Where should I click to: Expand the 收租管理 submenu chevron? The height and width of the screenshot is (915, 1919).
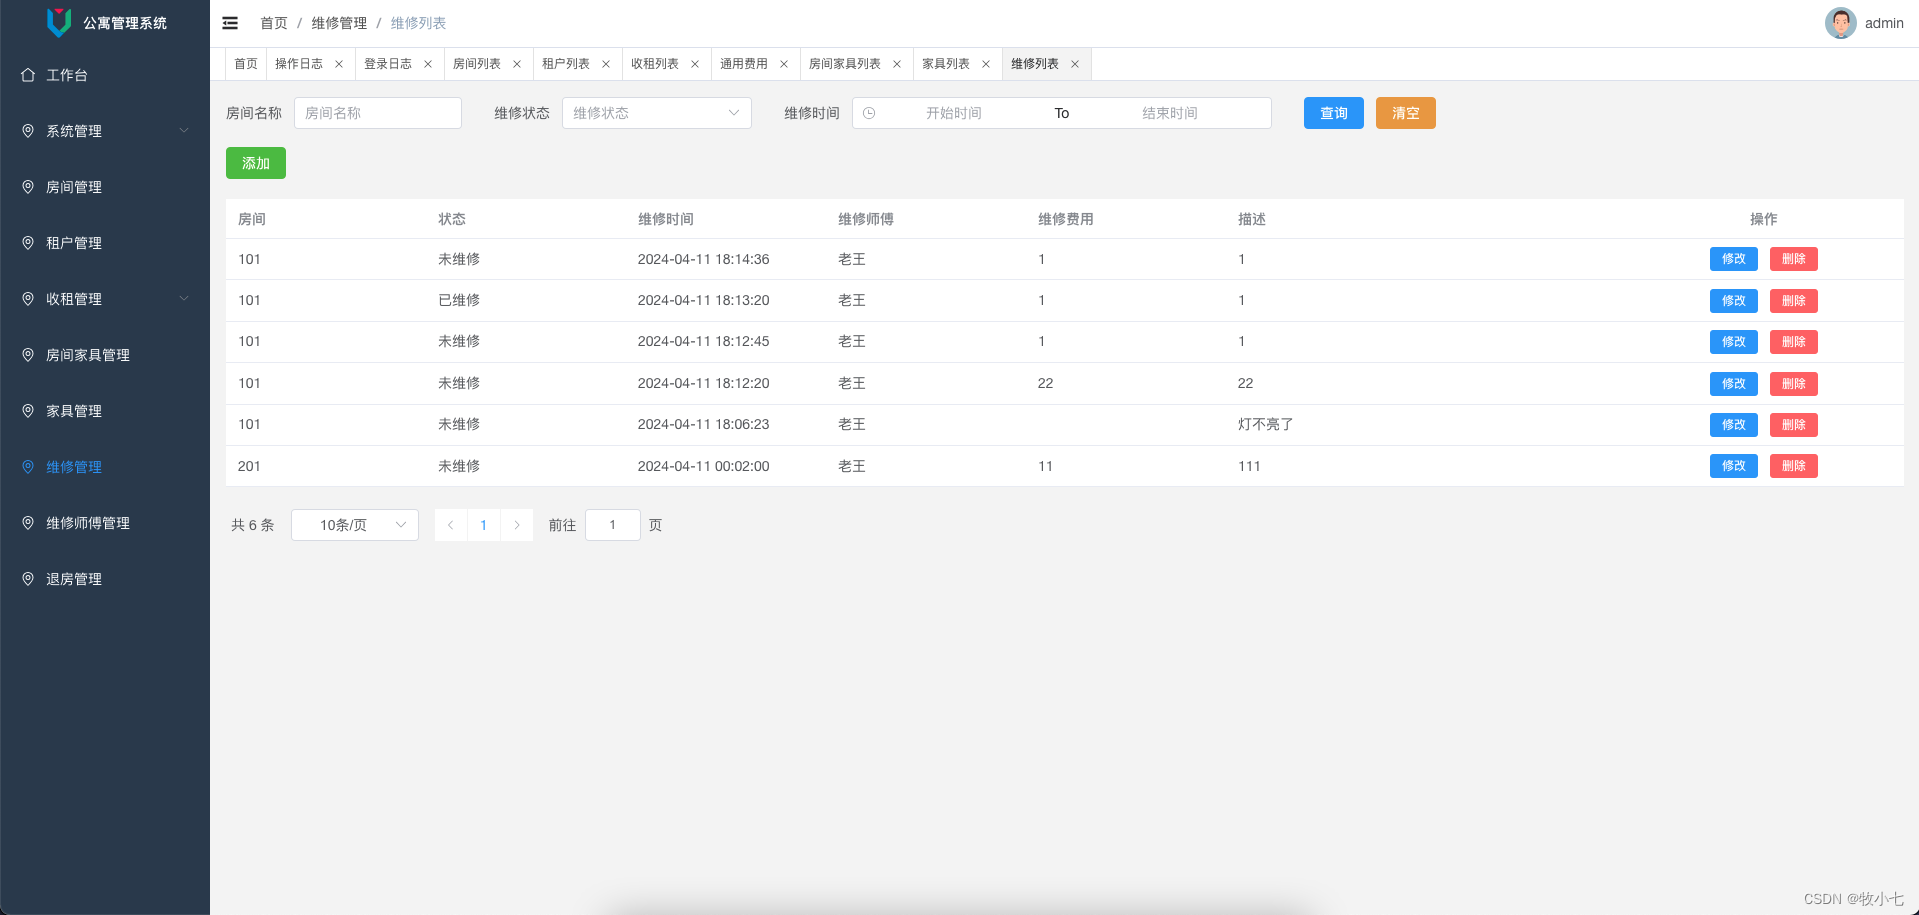click(x=184, y=299)
